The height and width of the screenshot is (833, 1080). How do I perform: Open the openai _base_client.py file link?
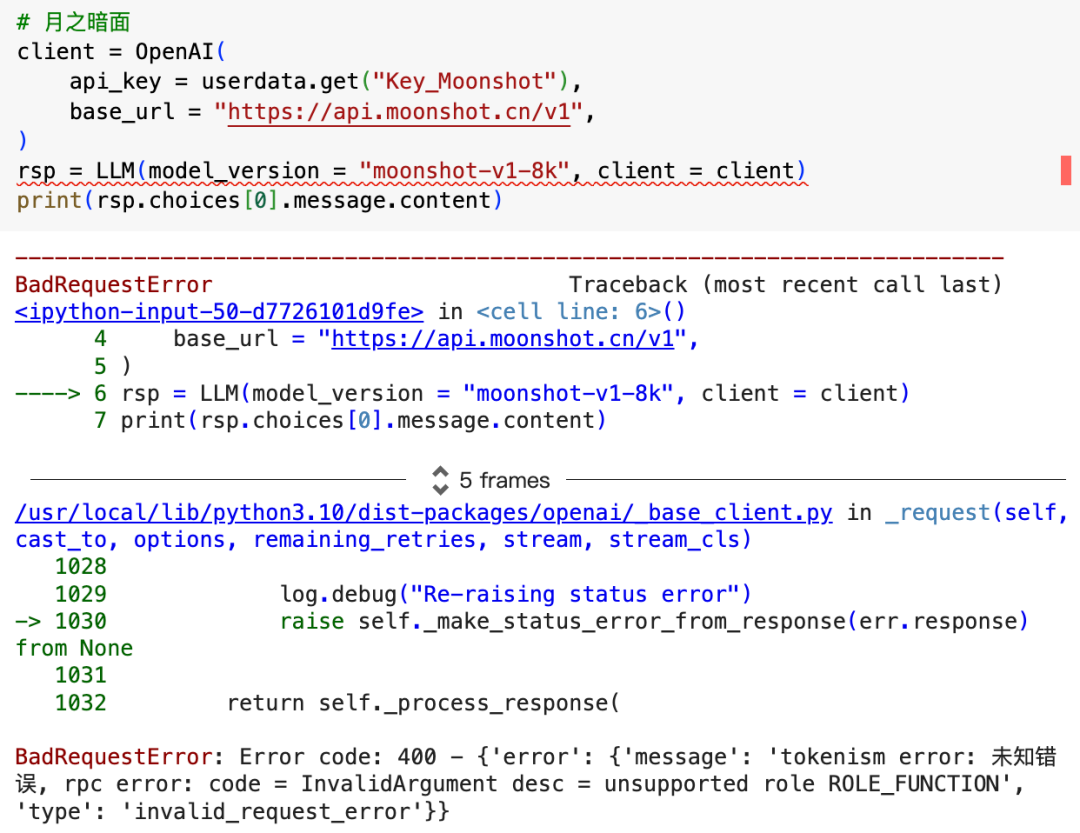(x=424, y=513)
